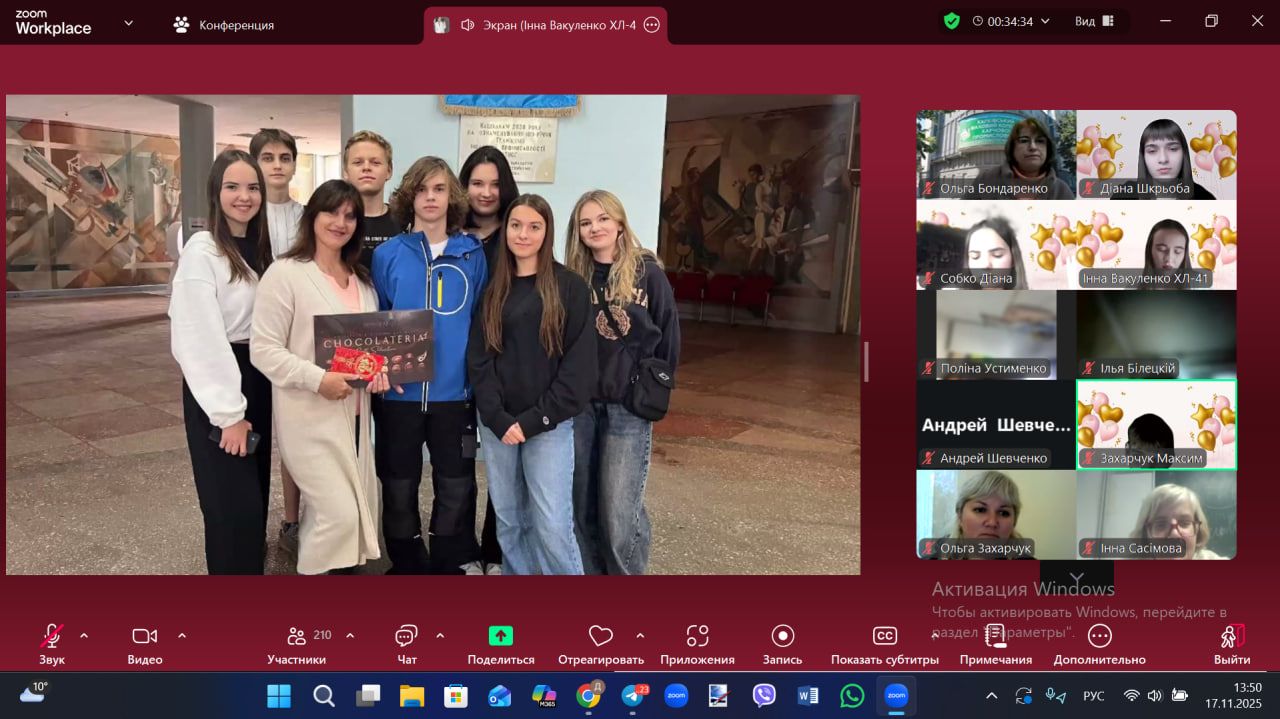Click the Отреагировать heart reaction icon

point(600,636)
